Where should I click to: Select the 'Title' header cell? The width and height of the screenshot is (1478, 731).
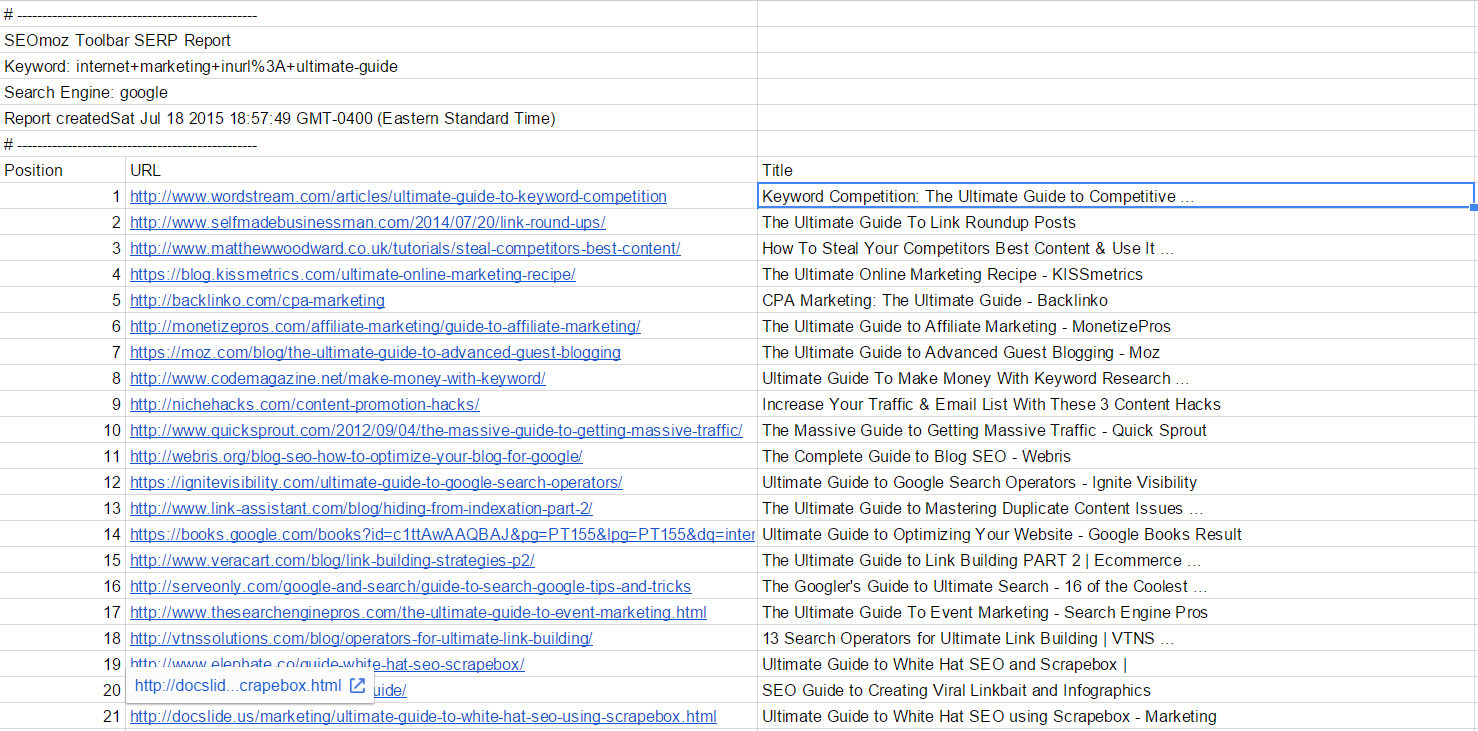(x=1117, y=170)
